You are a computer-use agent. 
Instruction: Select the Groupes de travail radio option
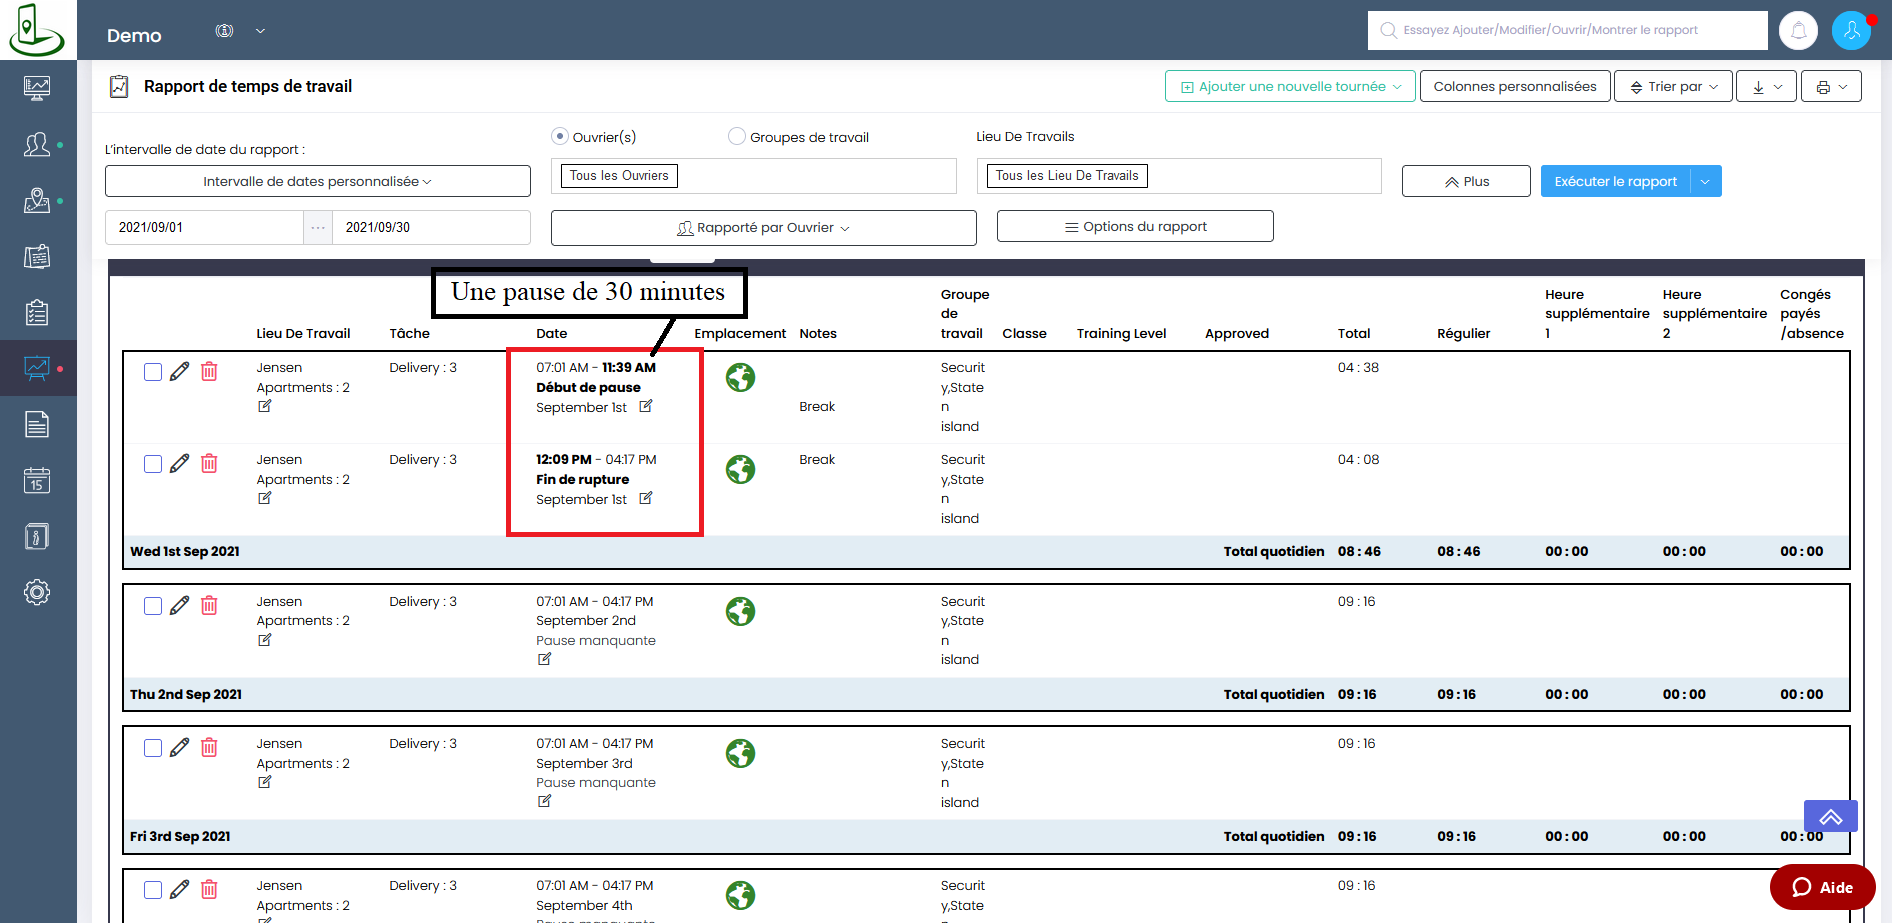coord(737,136)
